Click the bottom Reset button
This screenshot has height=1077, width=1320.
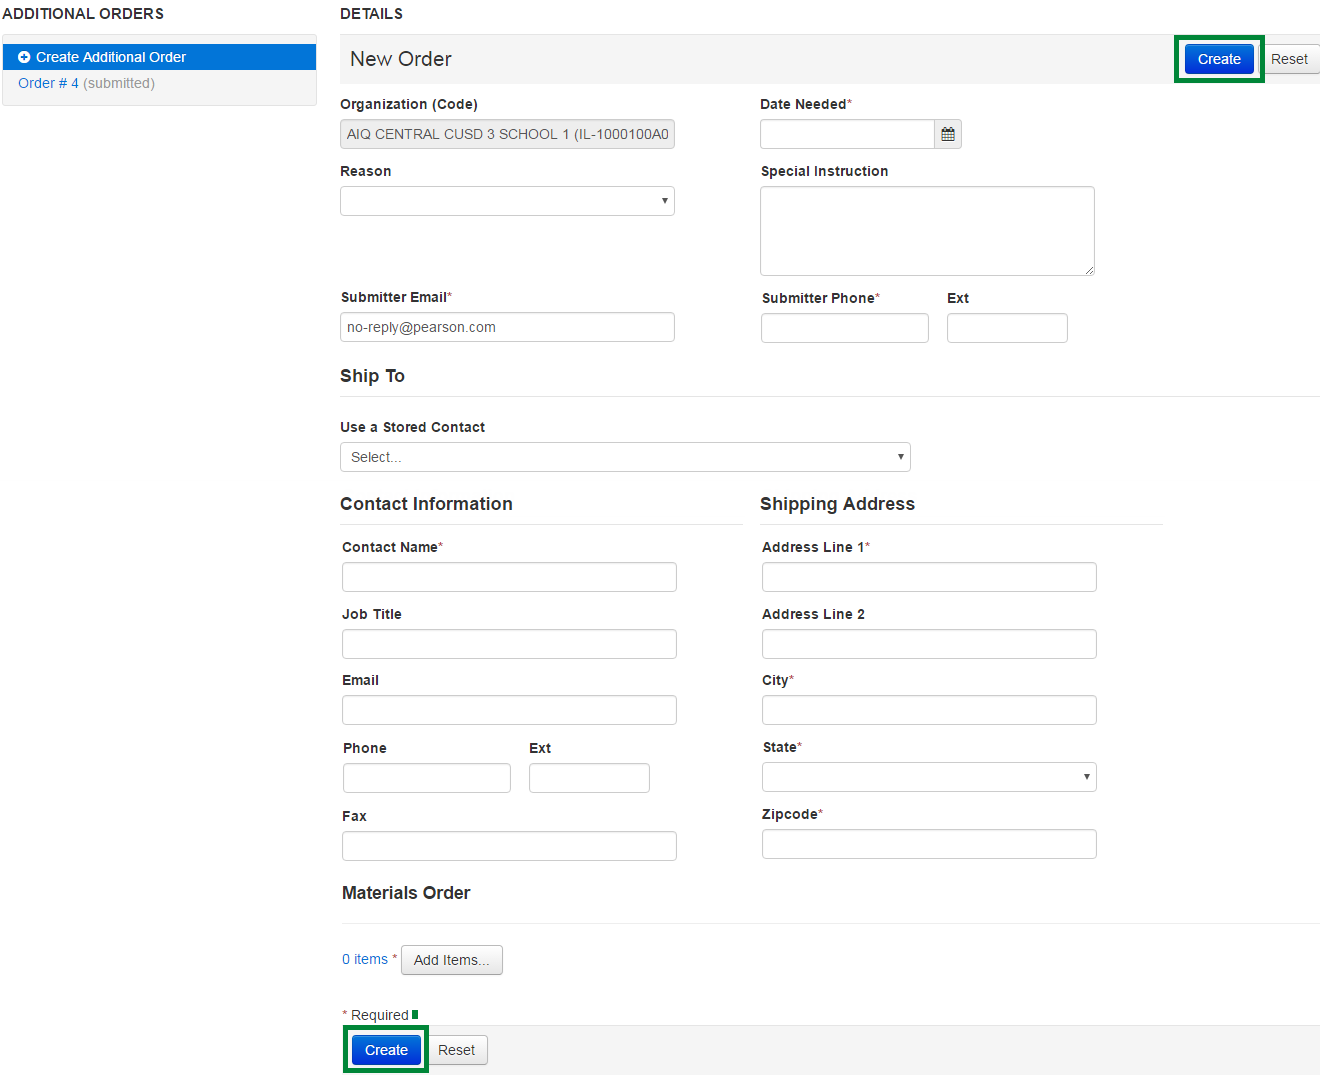pyautogui.click(x=456, y=1050)
